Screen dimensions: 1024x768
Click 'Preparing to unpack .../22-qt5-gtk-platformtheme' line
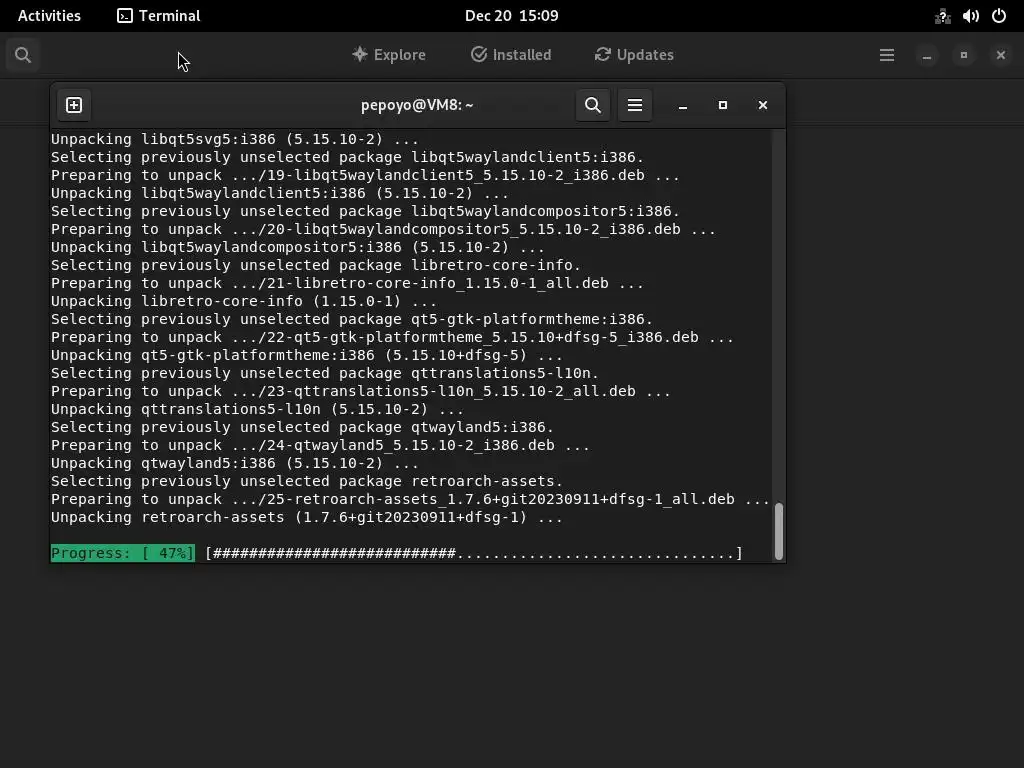[392, 337]
